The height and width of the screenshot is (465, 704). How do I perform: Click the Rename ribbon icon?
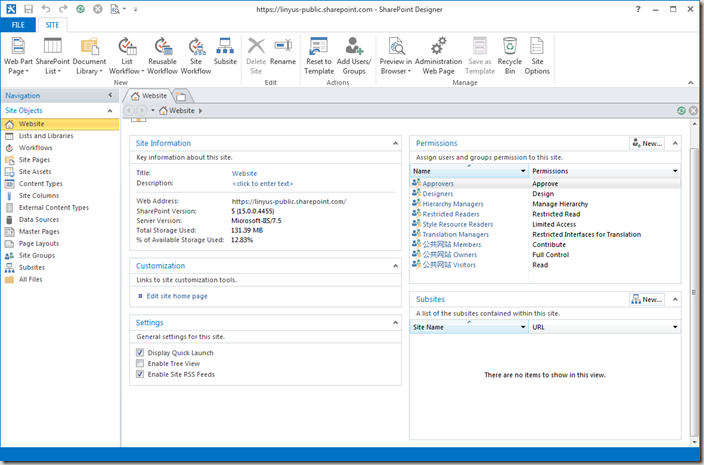[x=283, y=51]
